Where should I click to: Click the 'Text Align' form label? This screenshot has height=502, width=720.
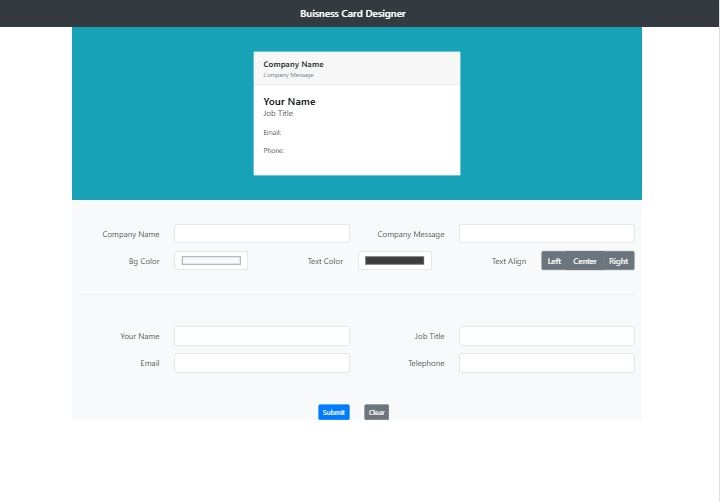pyautogui.click(x=509, y=261)
